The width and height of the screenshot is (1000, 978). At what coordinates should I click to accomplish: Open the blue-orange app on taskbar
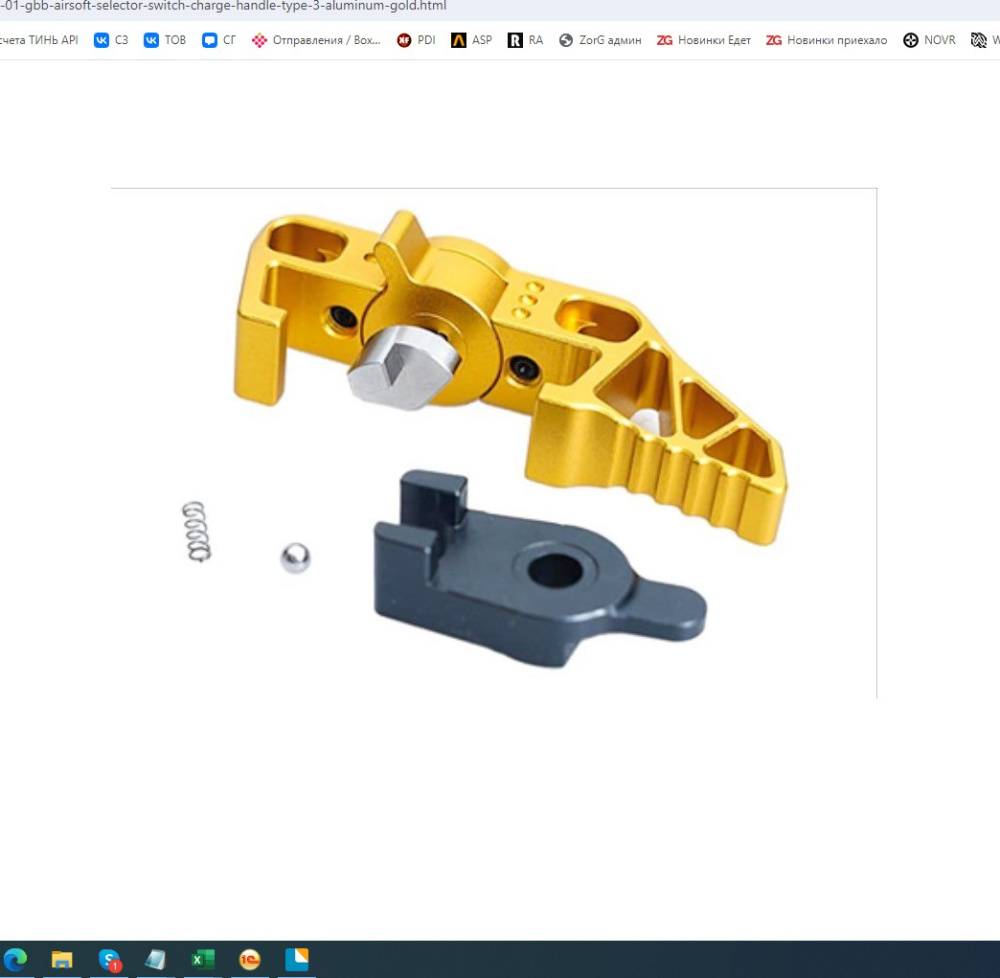297,959
